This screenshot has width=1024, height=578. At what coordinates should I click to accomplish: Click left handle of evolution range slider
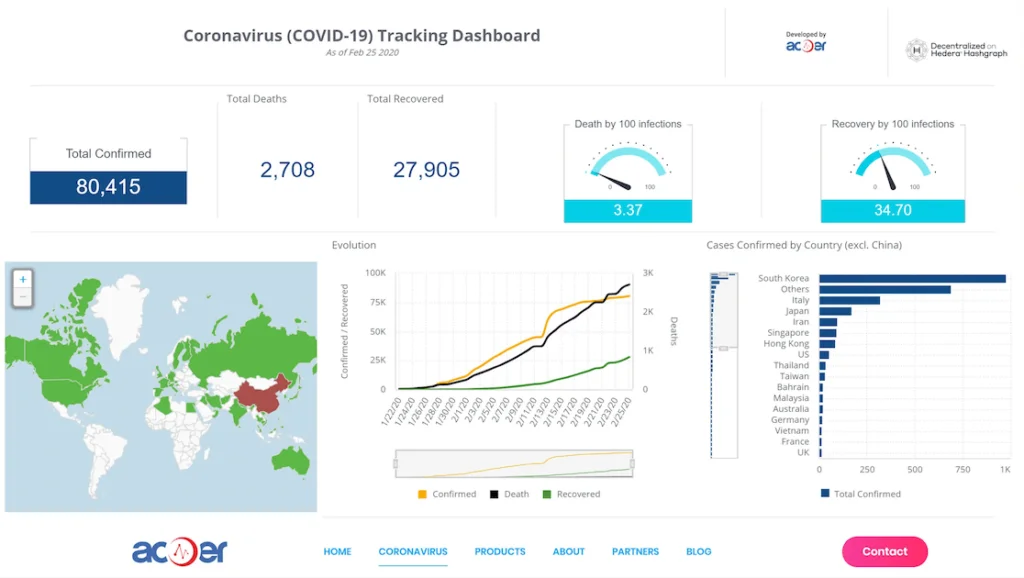[396, 463]
